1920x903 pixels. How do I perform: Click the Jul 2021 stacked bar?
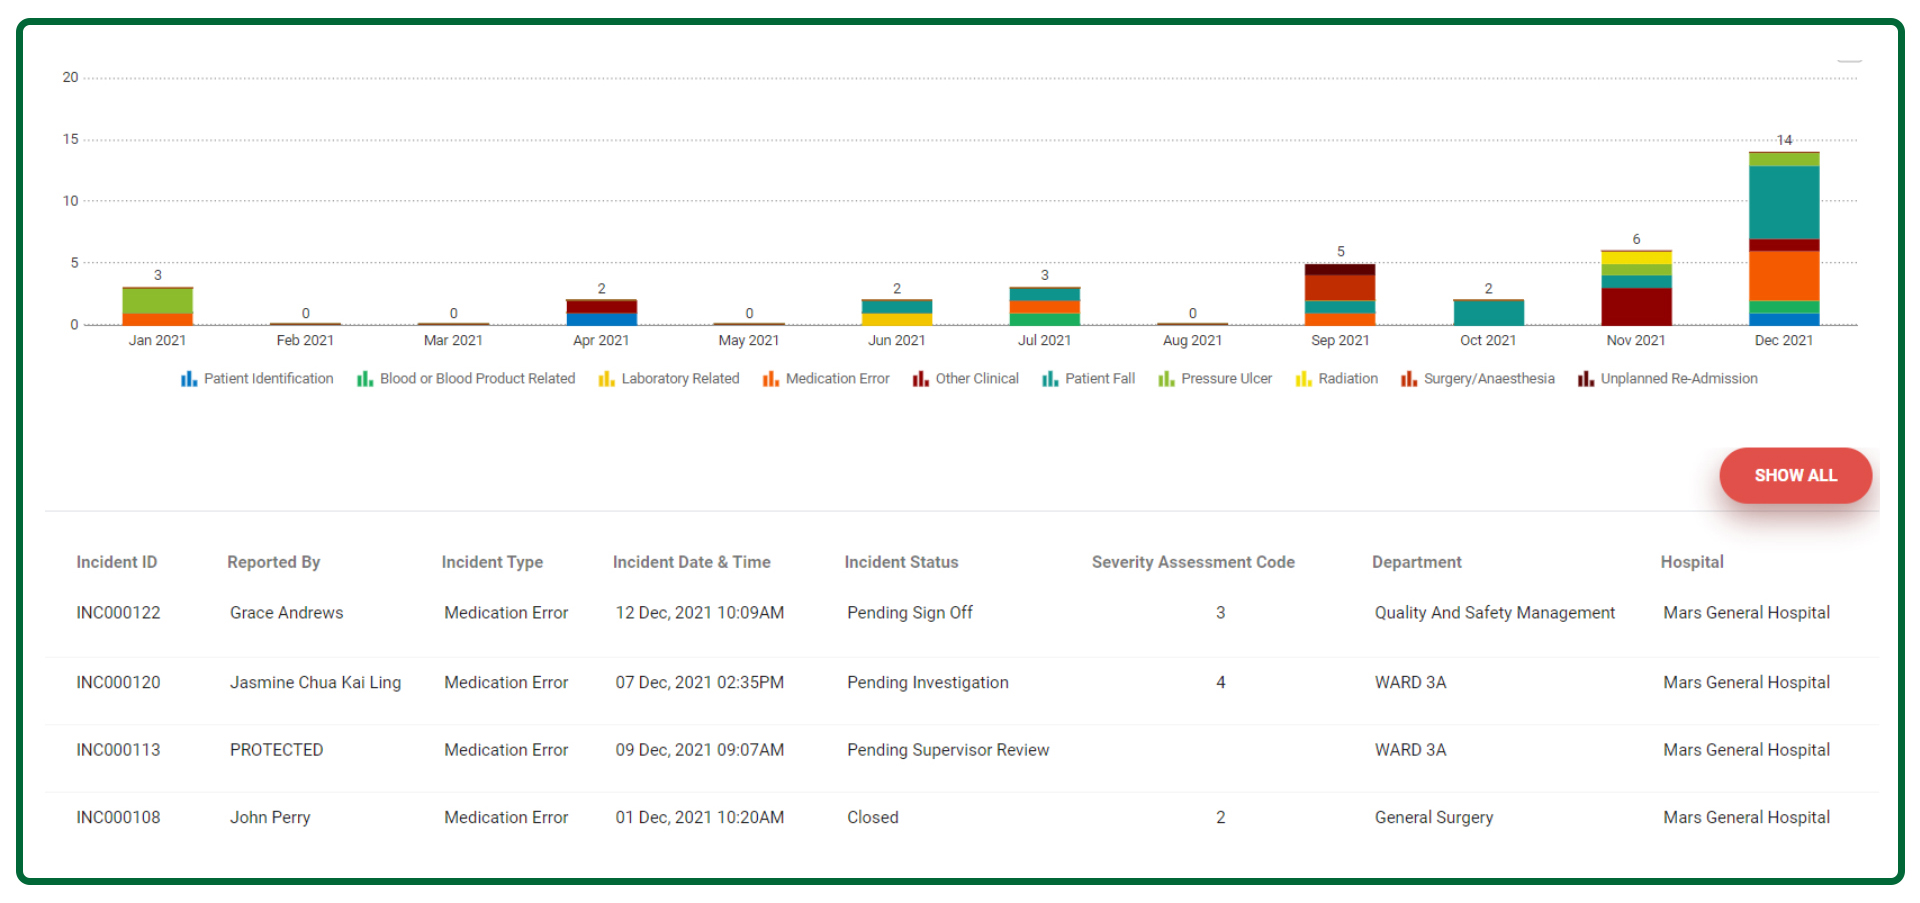[x=1045, y=307]
